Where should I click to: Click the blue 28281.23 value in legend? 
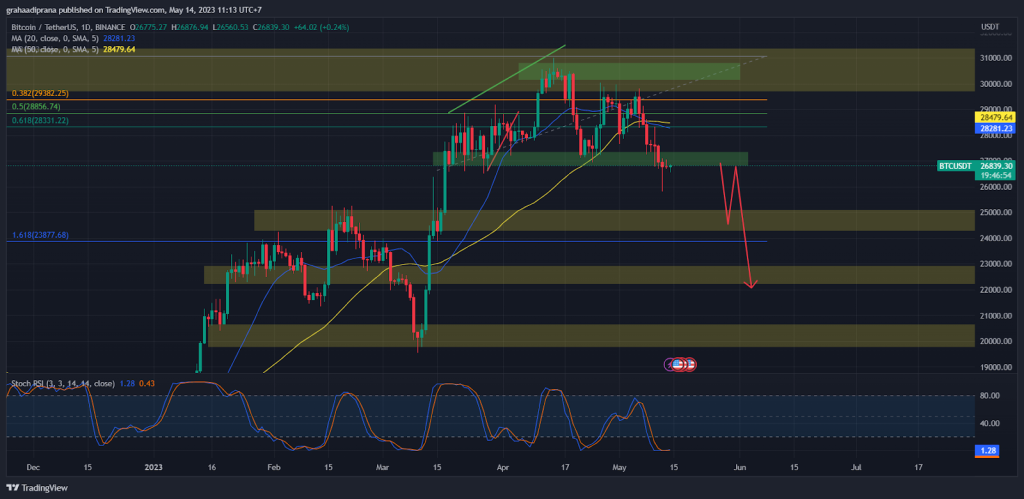point(119,38)
